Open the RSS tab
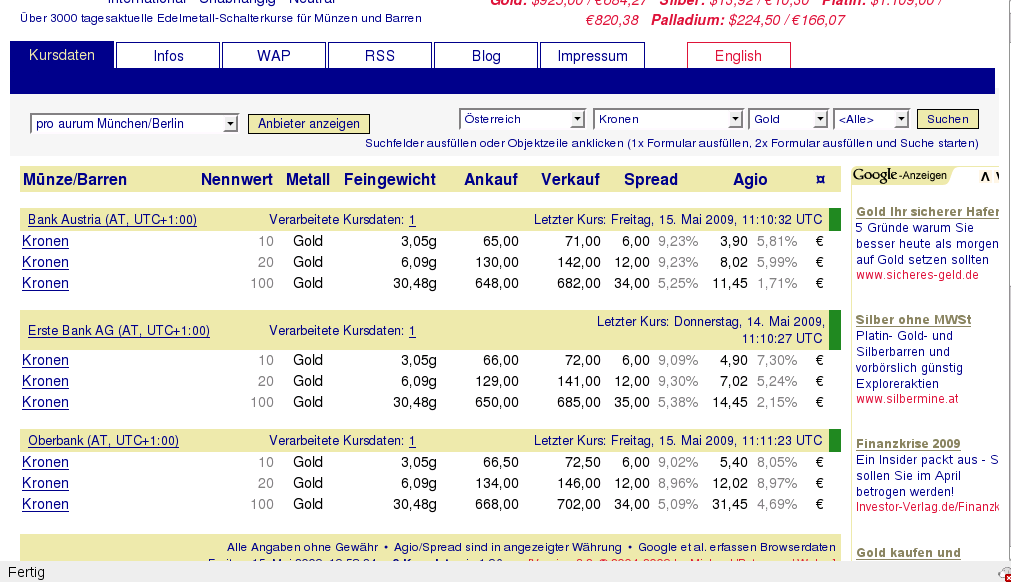Image resolution: width=1011 pixels, height=582 pixels. (380, 56)
